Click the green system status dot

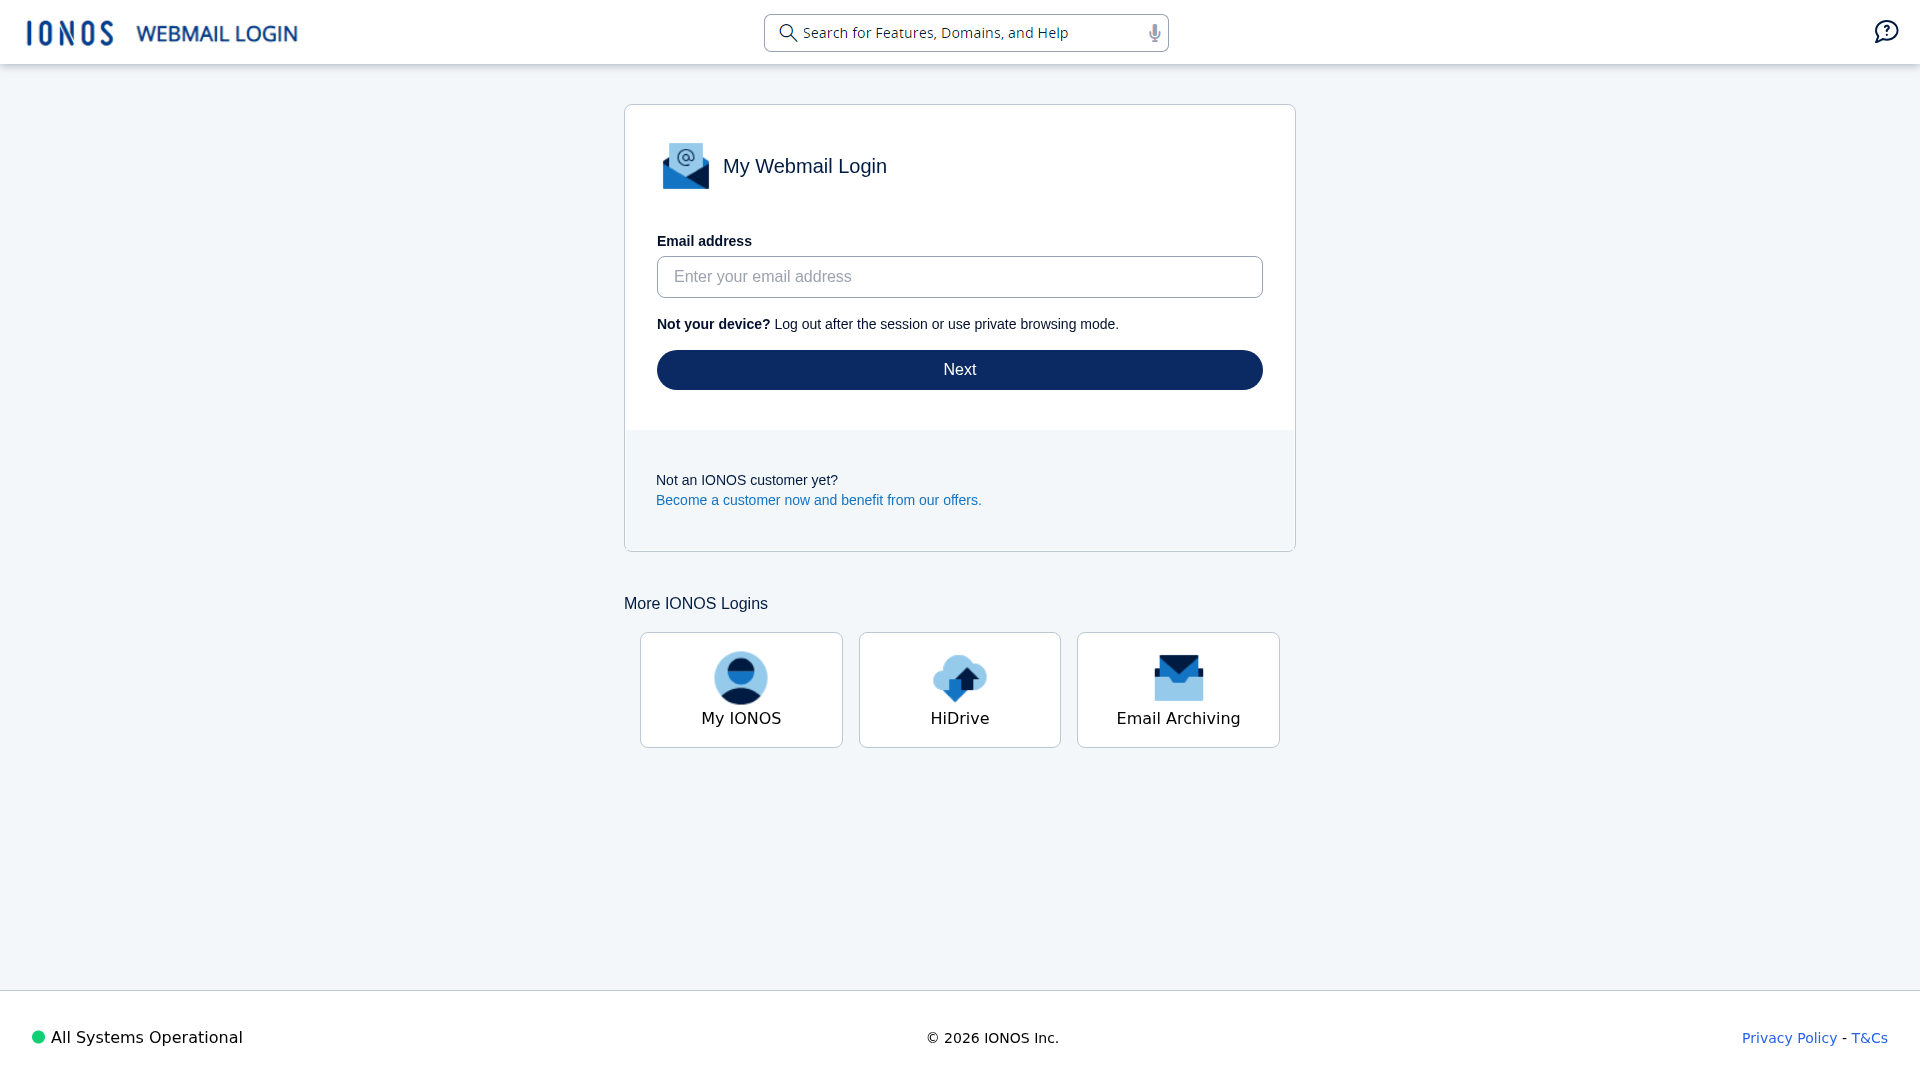pyautogui.click(x=38, y=1037)
